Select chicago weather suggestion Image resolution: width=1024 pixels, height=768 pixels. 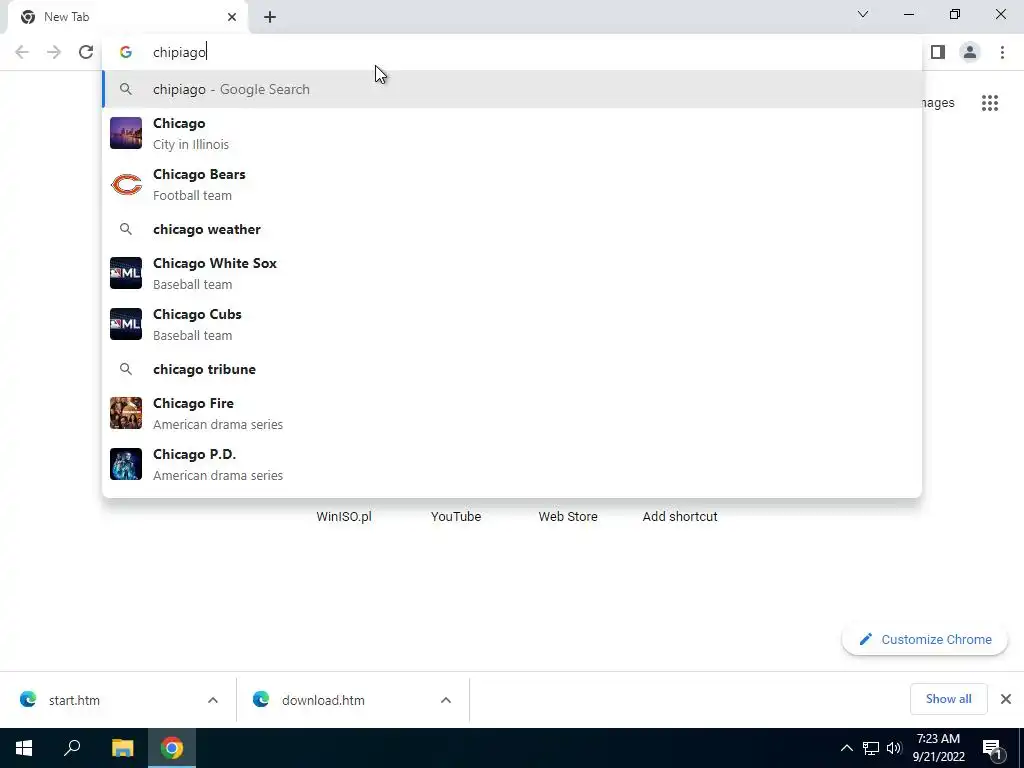click(512, 229)
